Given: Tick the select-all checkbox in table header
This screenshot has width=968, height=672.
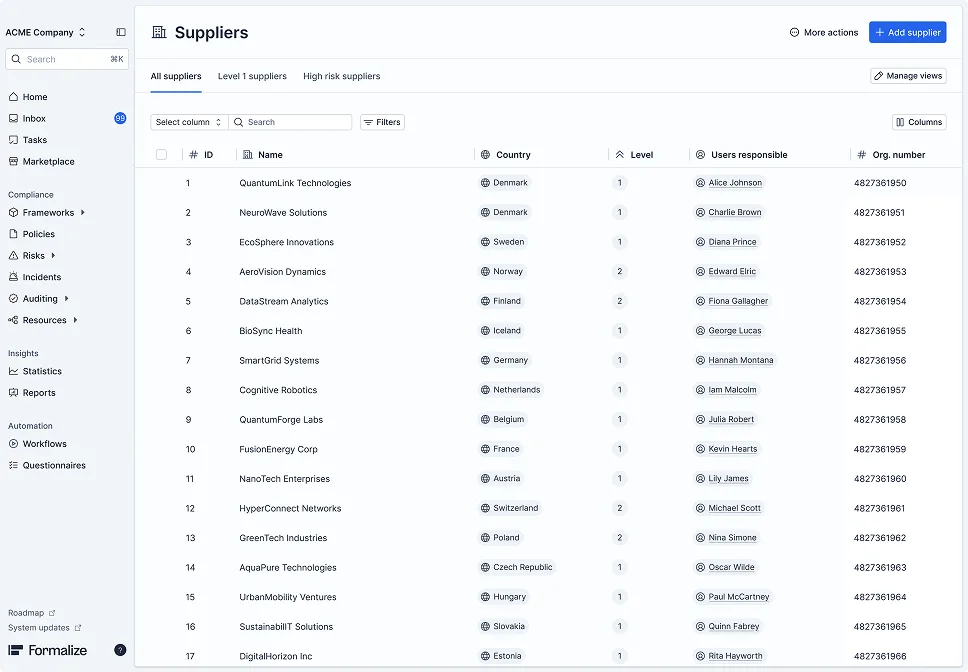Looking at the screenshot, I should click(x=161, y=155).
